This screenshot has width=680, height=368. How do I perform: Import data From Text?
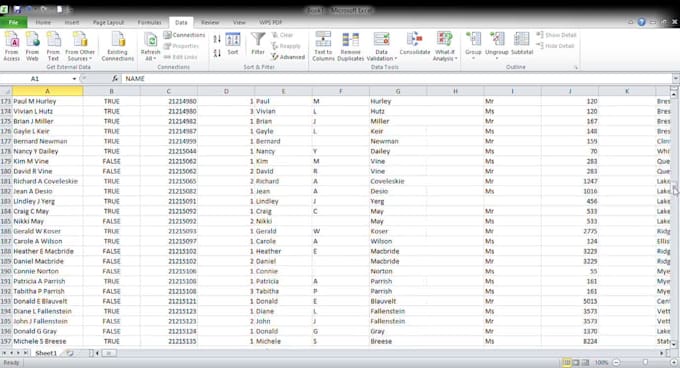[x=53, y=46]
